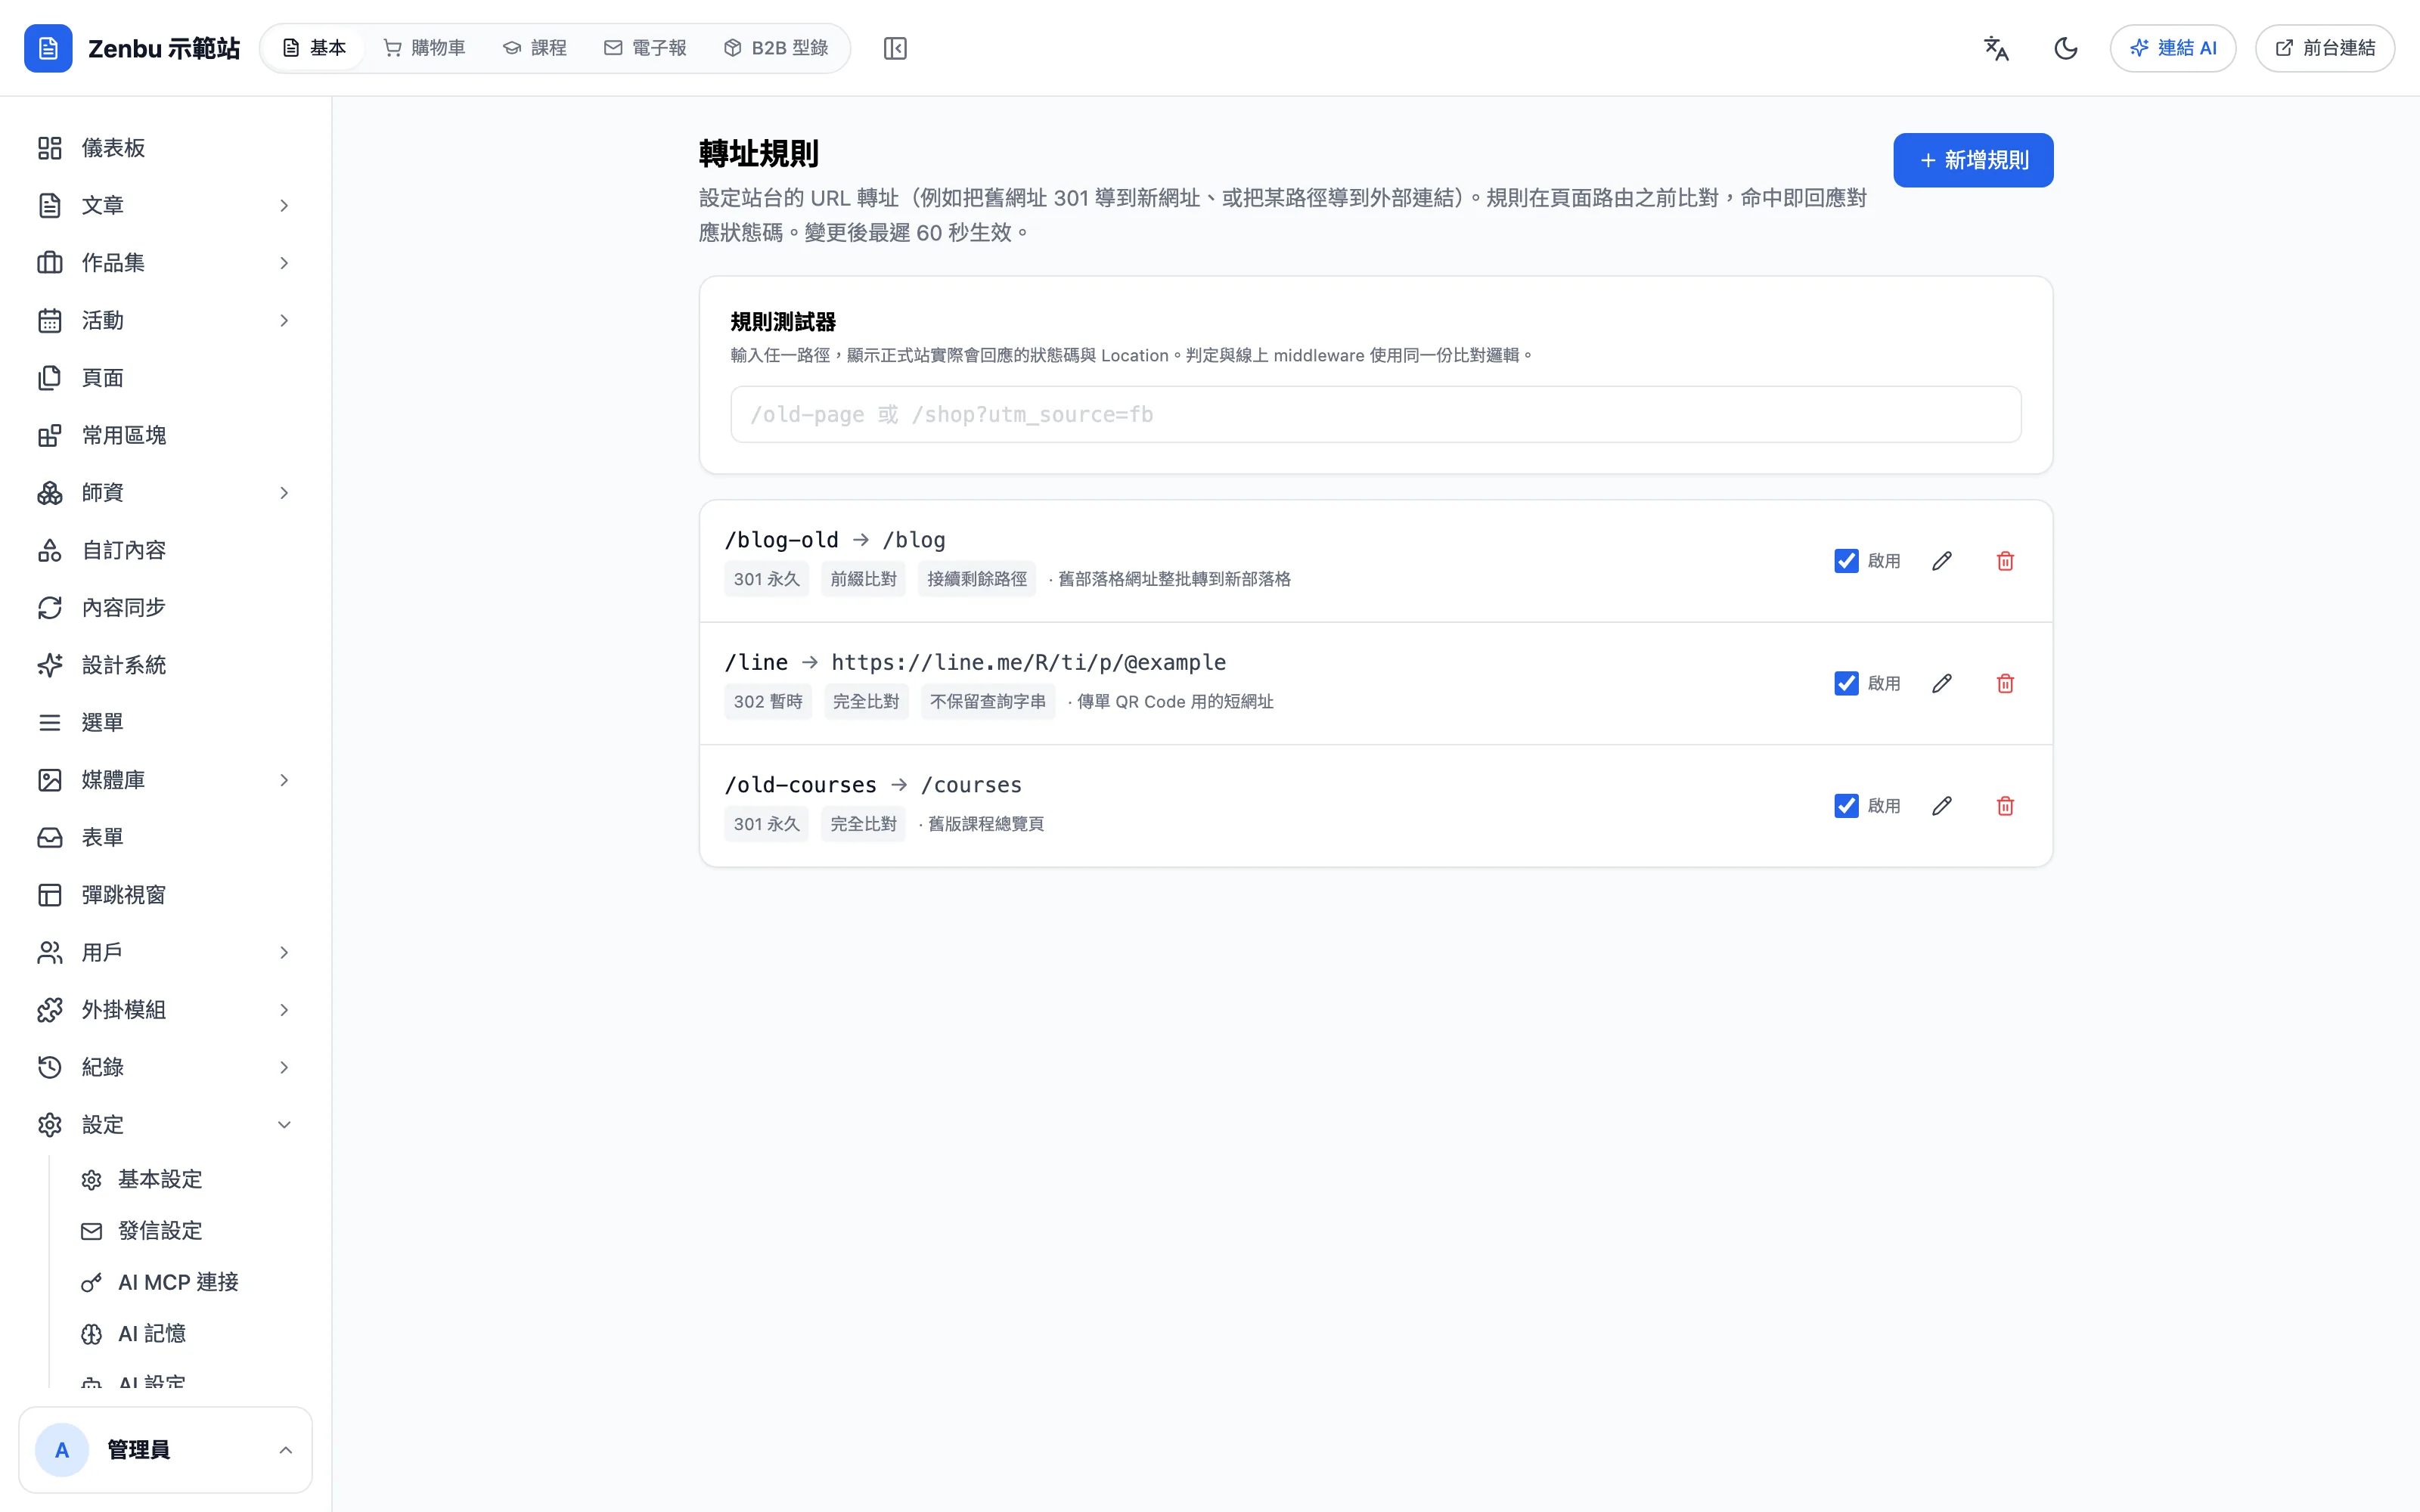Open 表單 forms in sidebar
This screenshot has height=1512, width=2420.
[x=166, y=837]
